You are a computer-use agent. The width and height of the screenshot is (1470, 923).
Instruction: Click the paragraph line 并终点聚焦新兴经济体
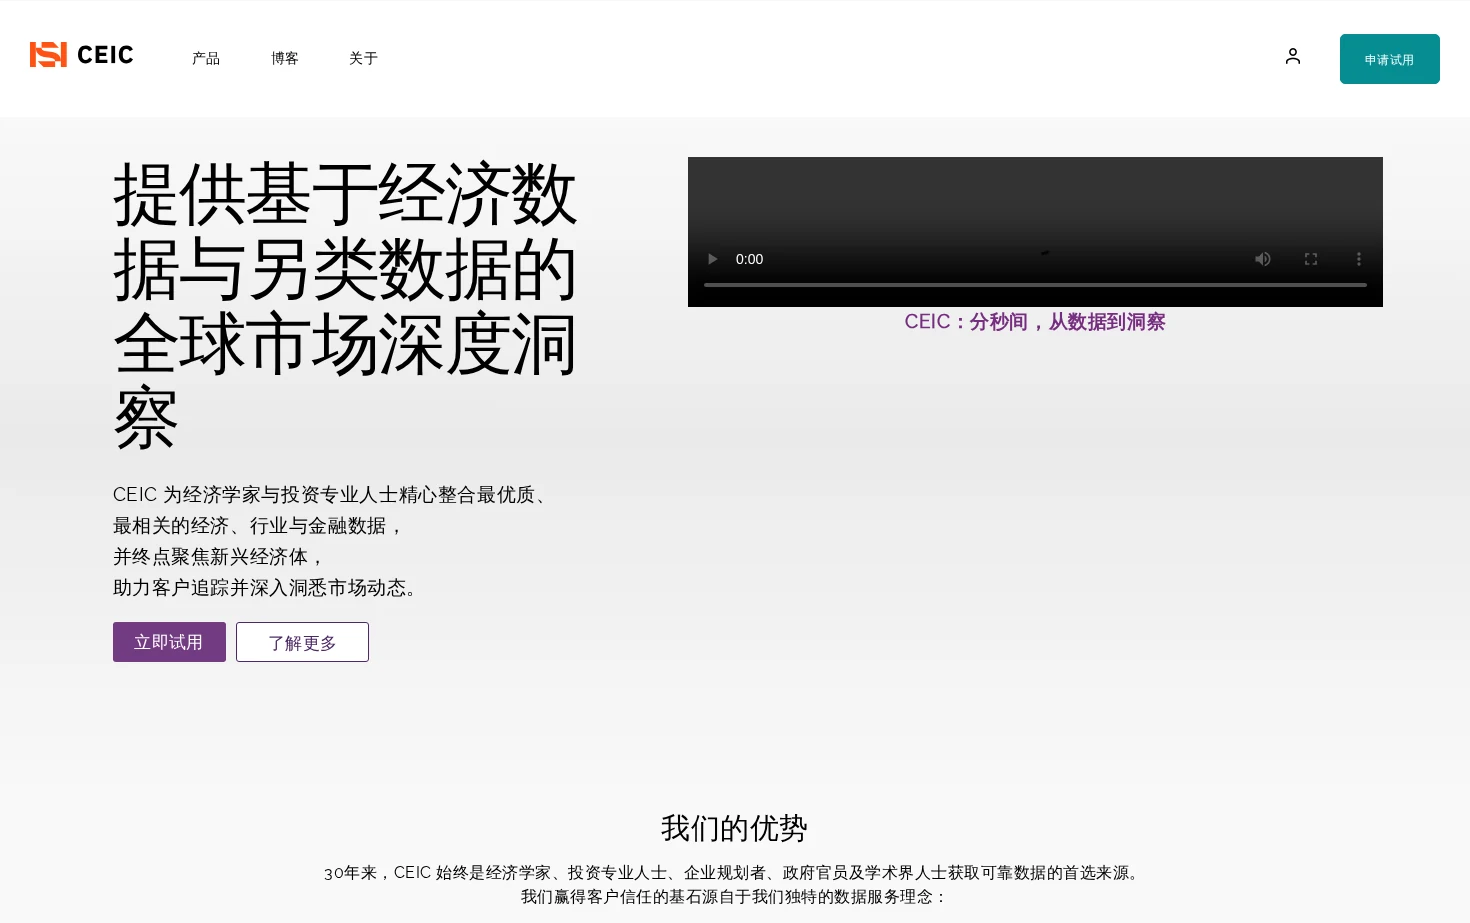[x=218, y=557]
